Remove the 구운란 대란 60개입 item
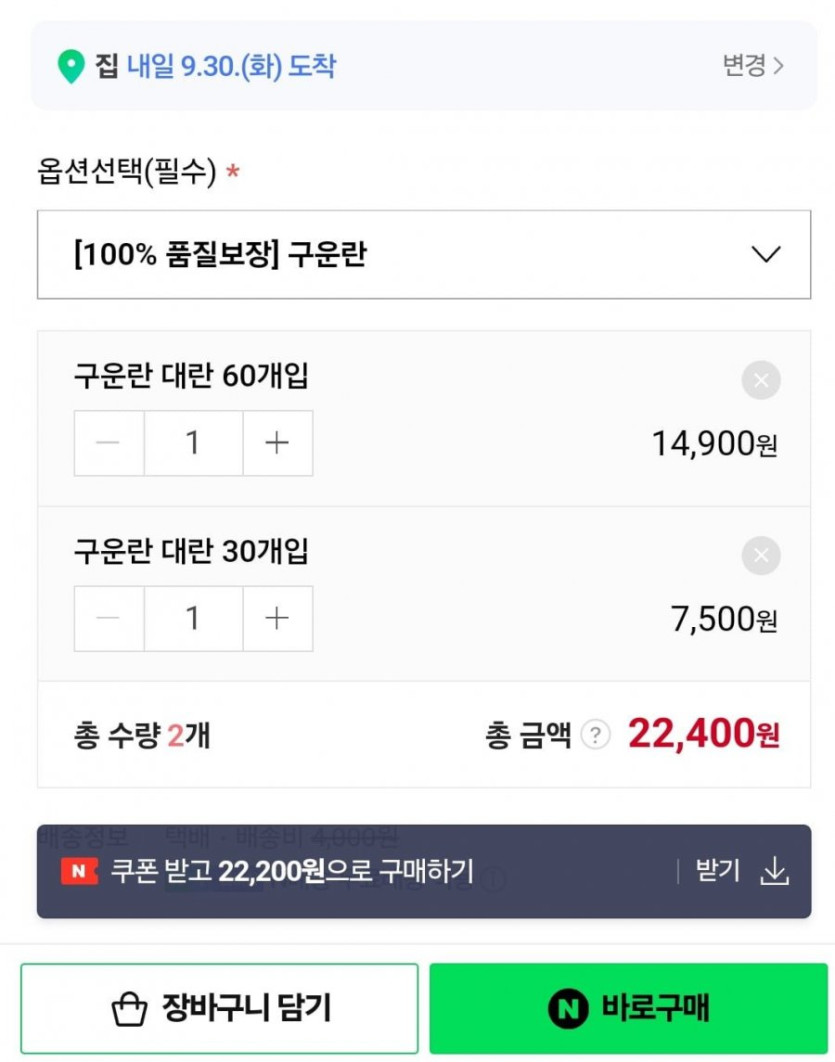835x1062 pixels. point(761,381)
